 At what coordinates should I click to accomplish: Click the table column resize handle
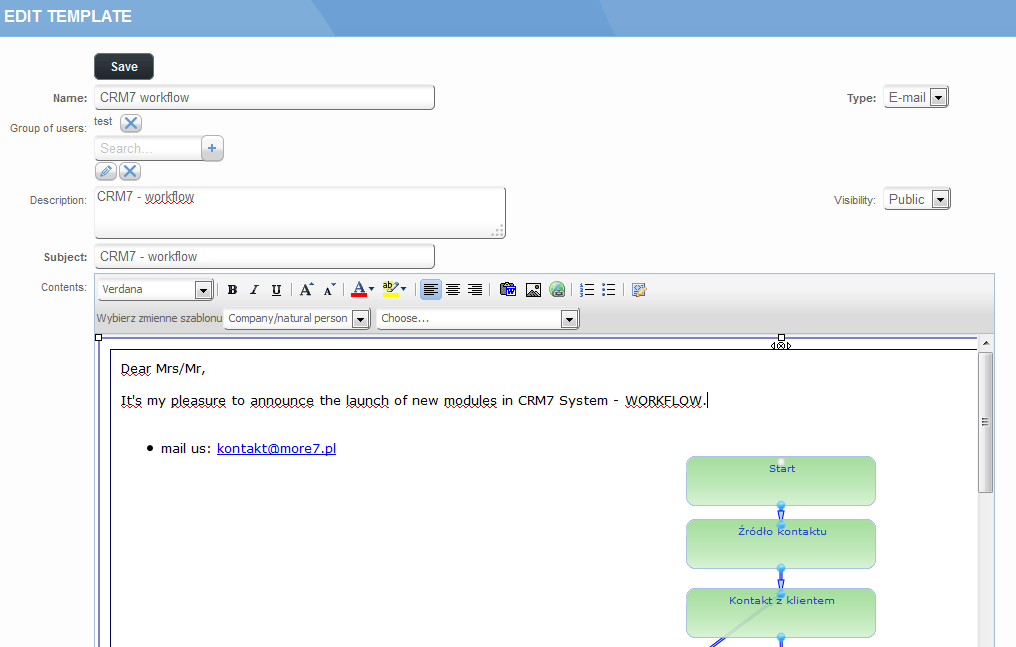[x=781, y=345]
